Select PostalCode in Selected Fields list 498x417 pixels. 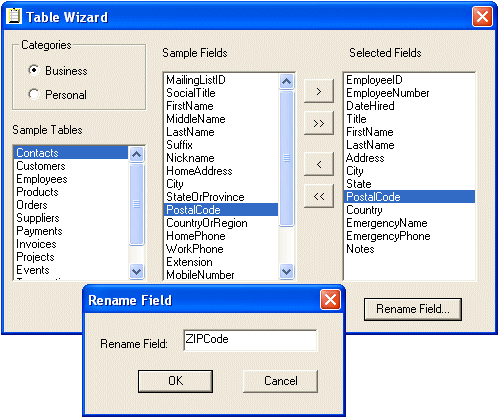(410, 197)
